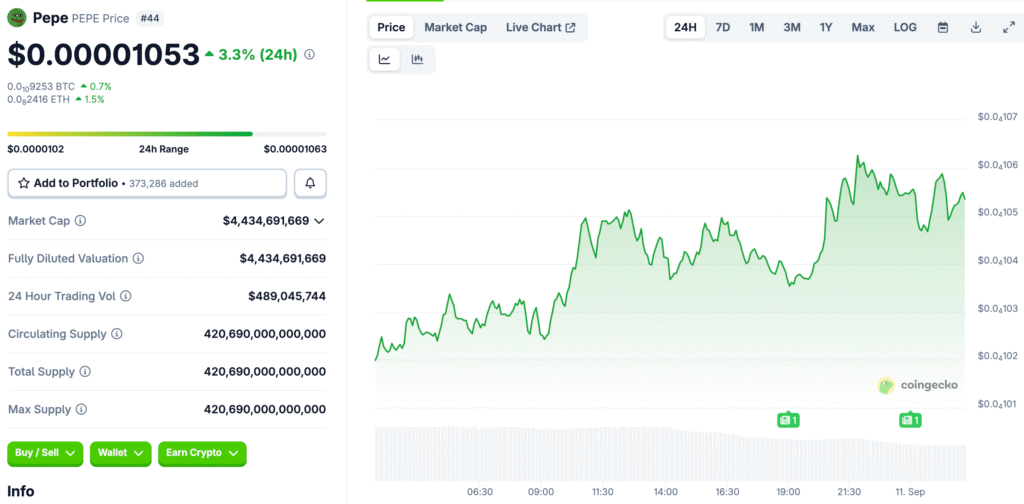Click the $0.00001053 price text
The width and height of the screenshot is (1024, 504).
(103, 55)
